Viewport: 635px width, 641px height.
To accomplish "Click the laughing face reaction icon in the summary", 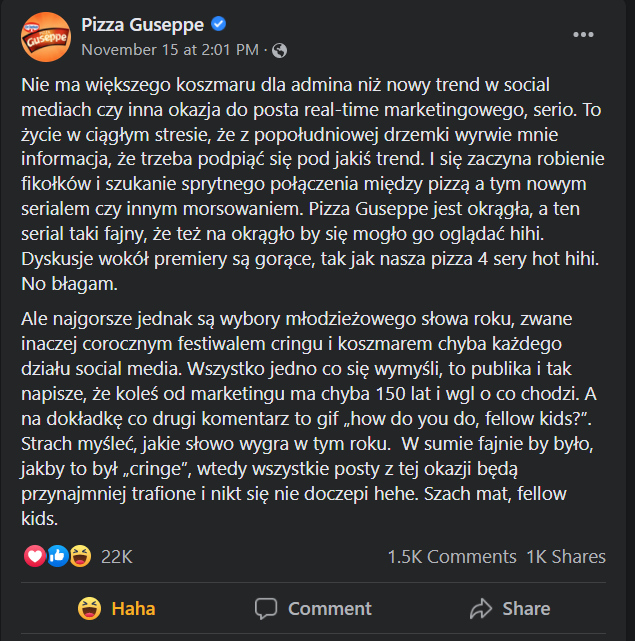I will coord(81,556).
